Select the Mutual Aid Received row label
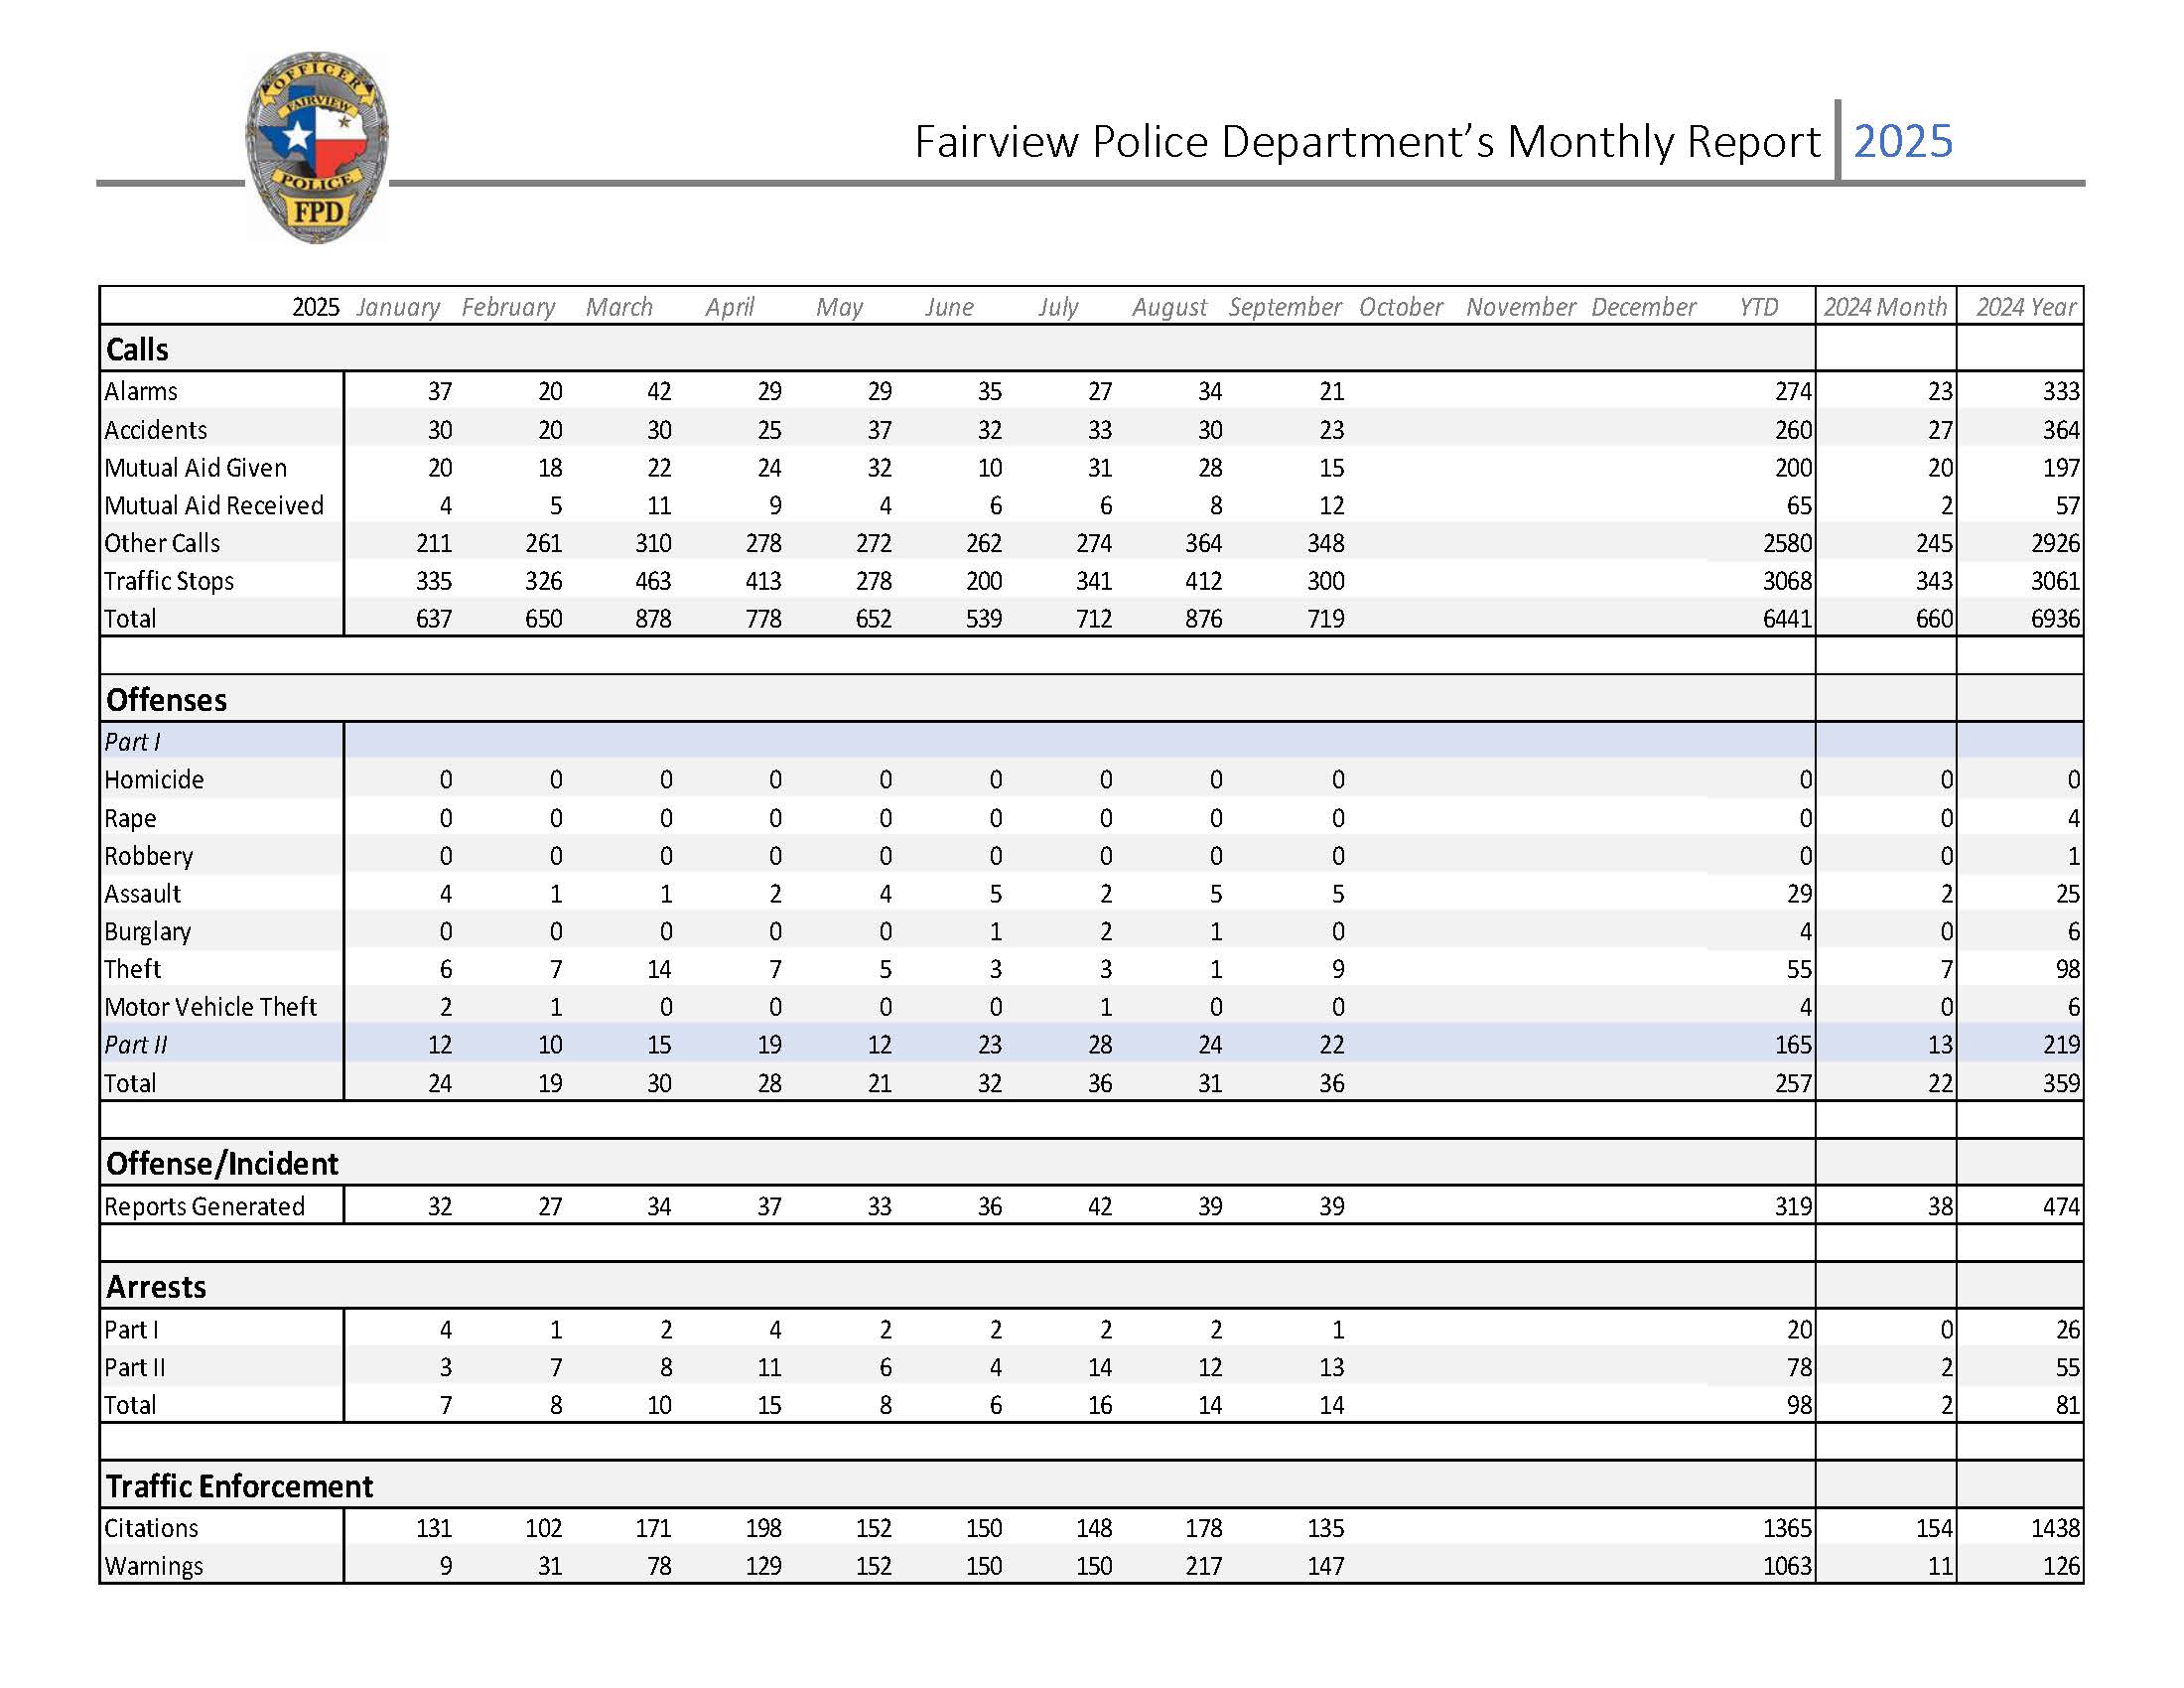Image resolution: width=2184 pixels, height=1688 pixels. 213,505
